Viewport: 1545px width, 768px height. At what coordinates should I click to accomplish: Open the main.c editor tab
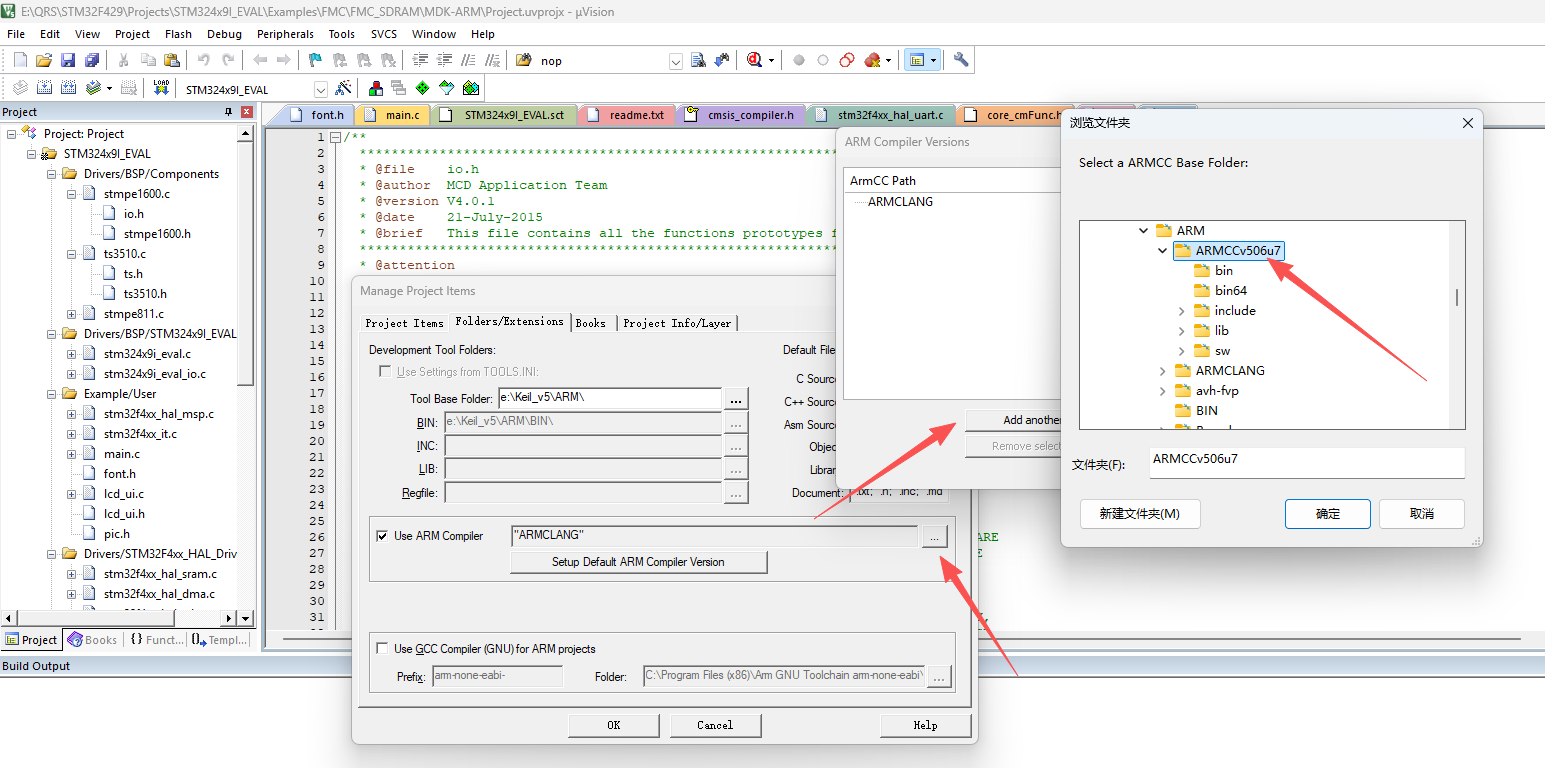pyautogui.click(x=393, y=115)
